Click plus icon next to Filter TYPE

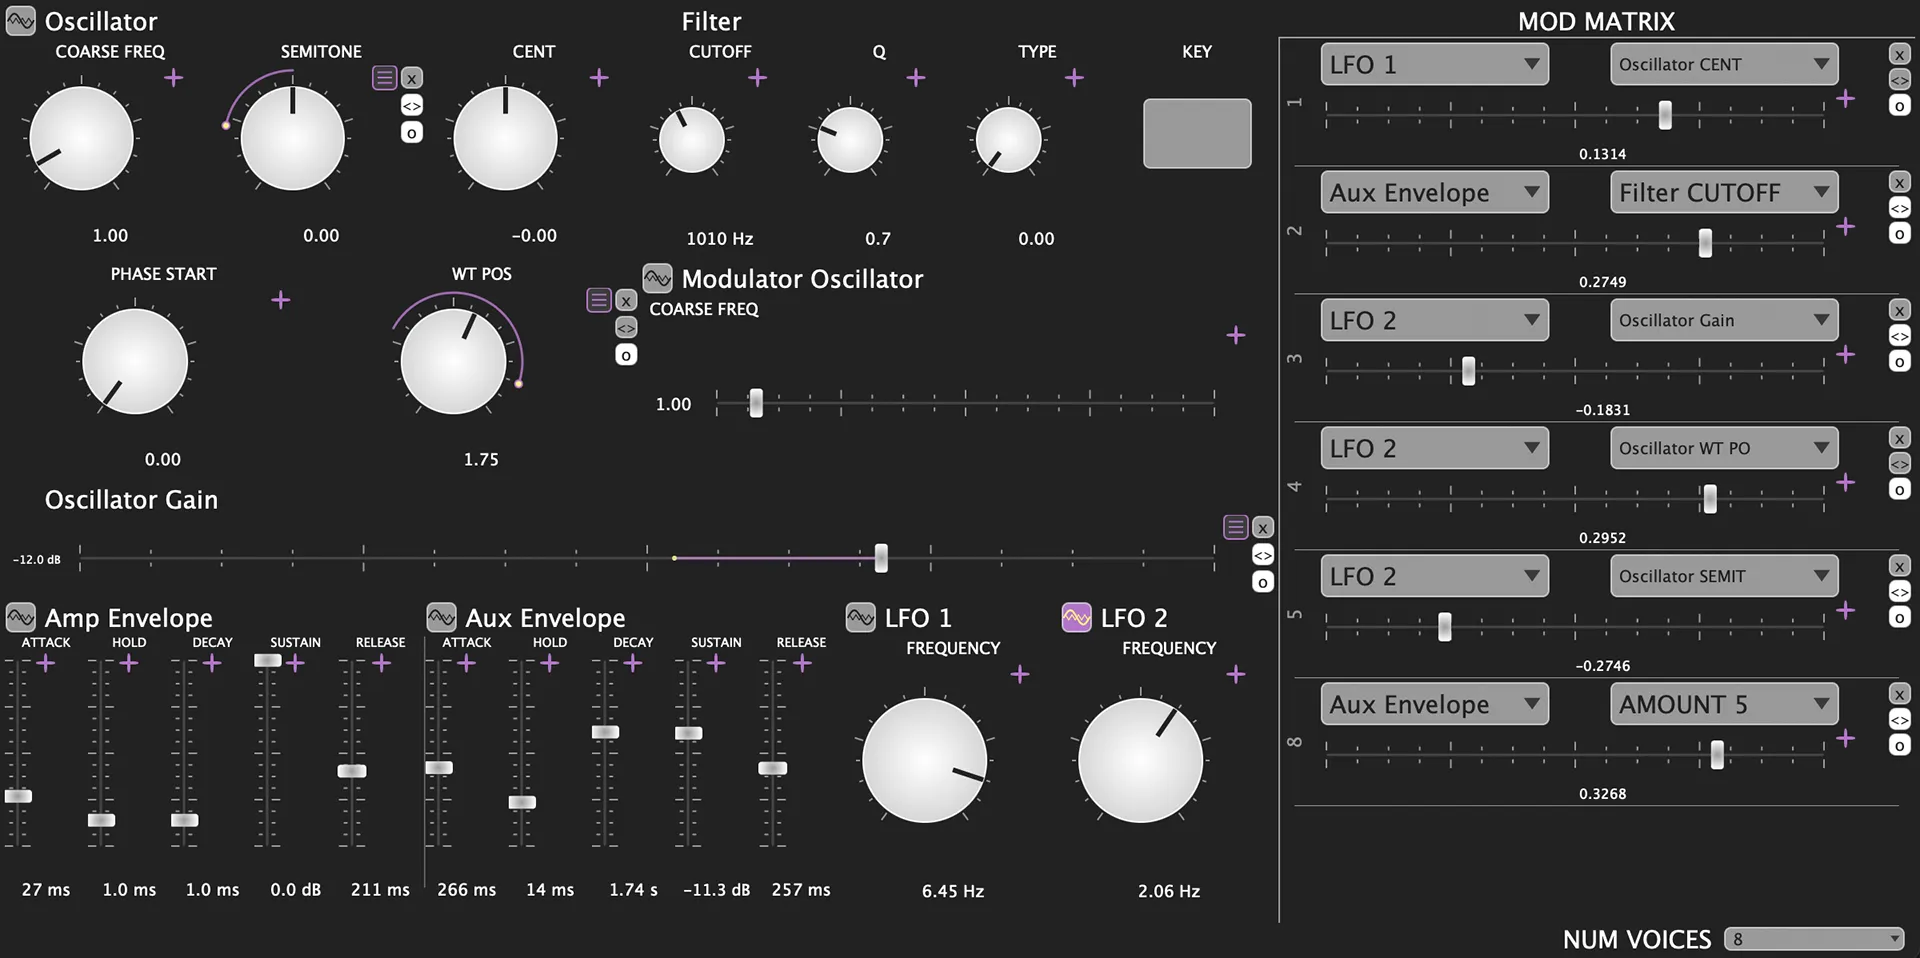[x=1074, y=77]
